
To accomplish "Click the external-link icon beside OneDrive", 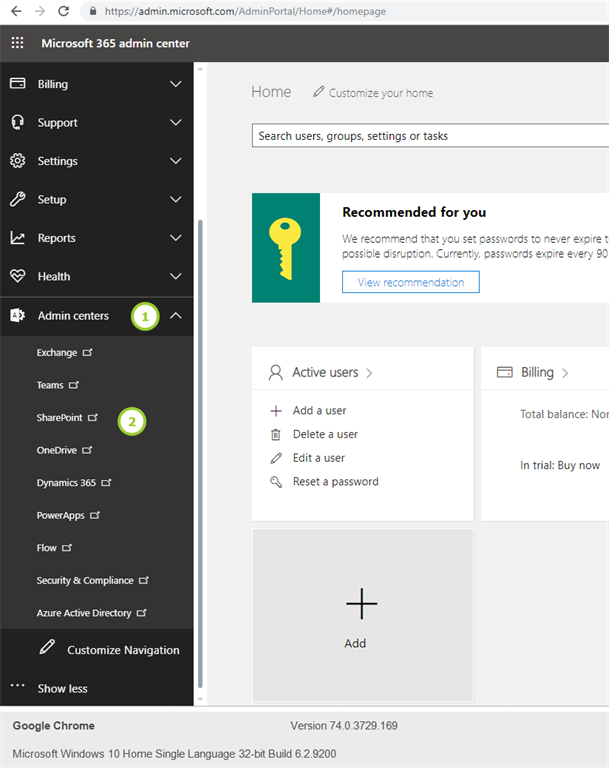I will 87,450.
